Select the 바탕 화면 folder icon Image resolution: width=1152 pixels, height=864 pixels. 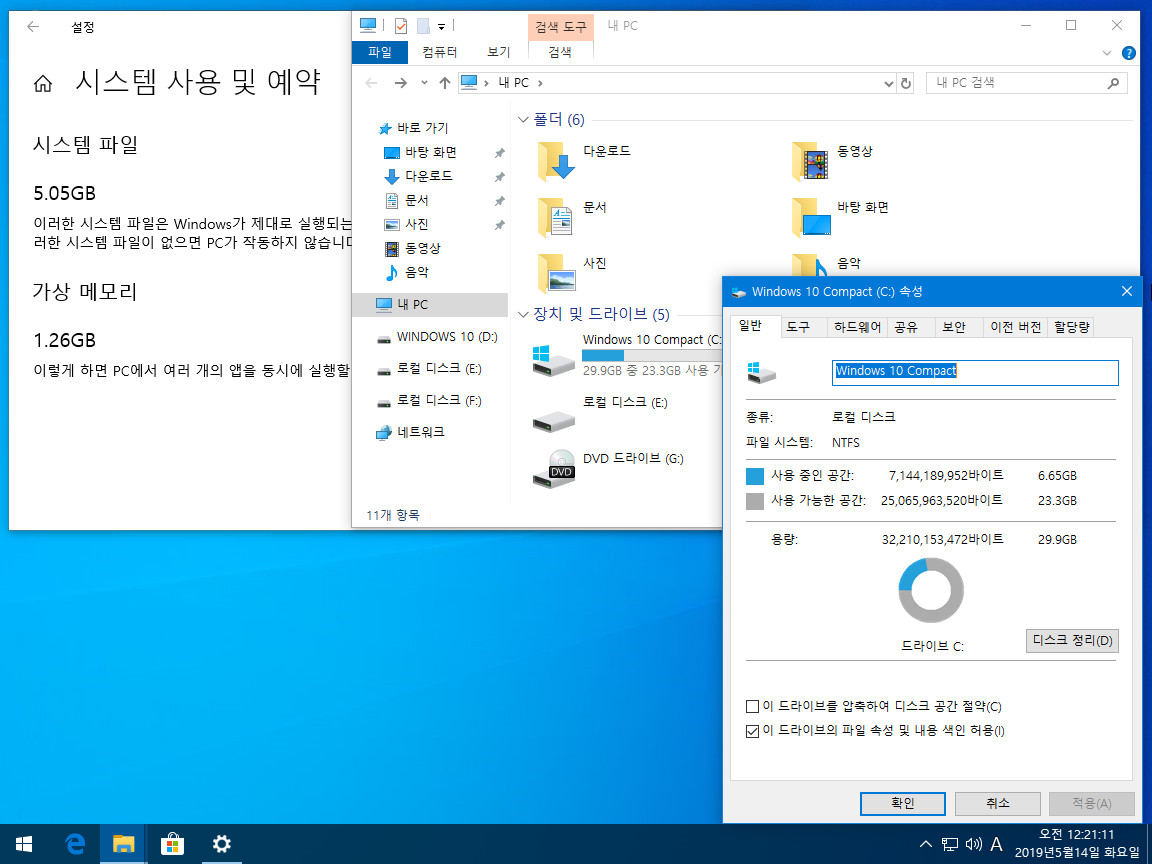pos(810,217)
